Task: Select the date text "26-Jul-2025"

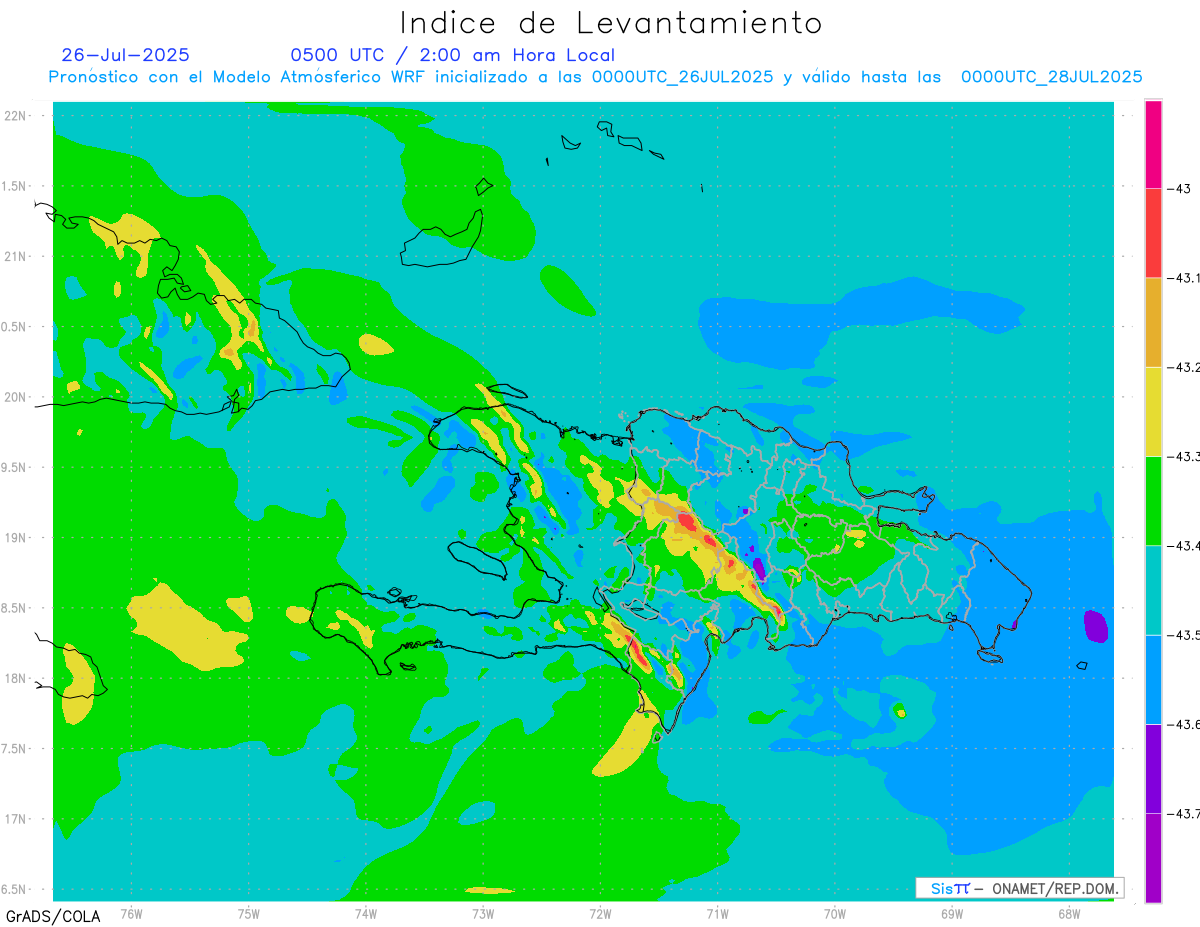Action: pyautogui.click(x=125, y=55)
